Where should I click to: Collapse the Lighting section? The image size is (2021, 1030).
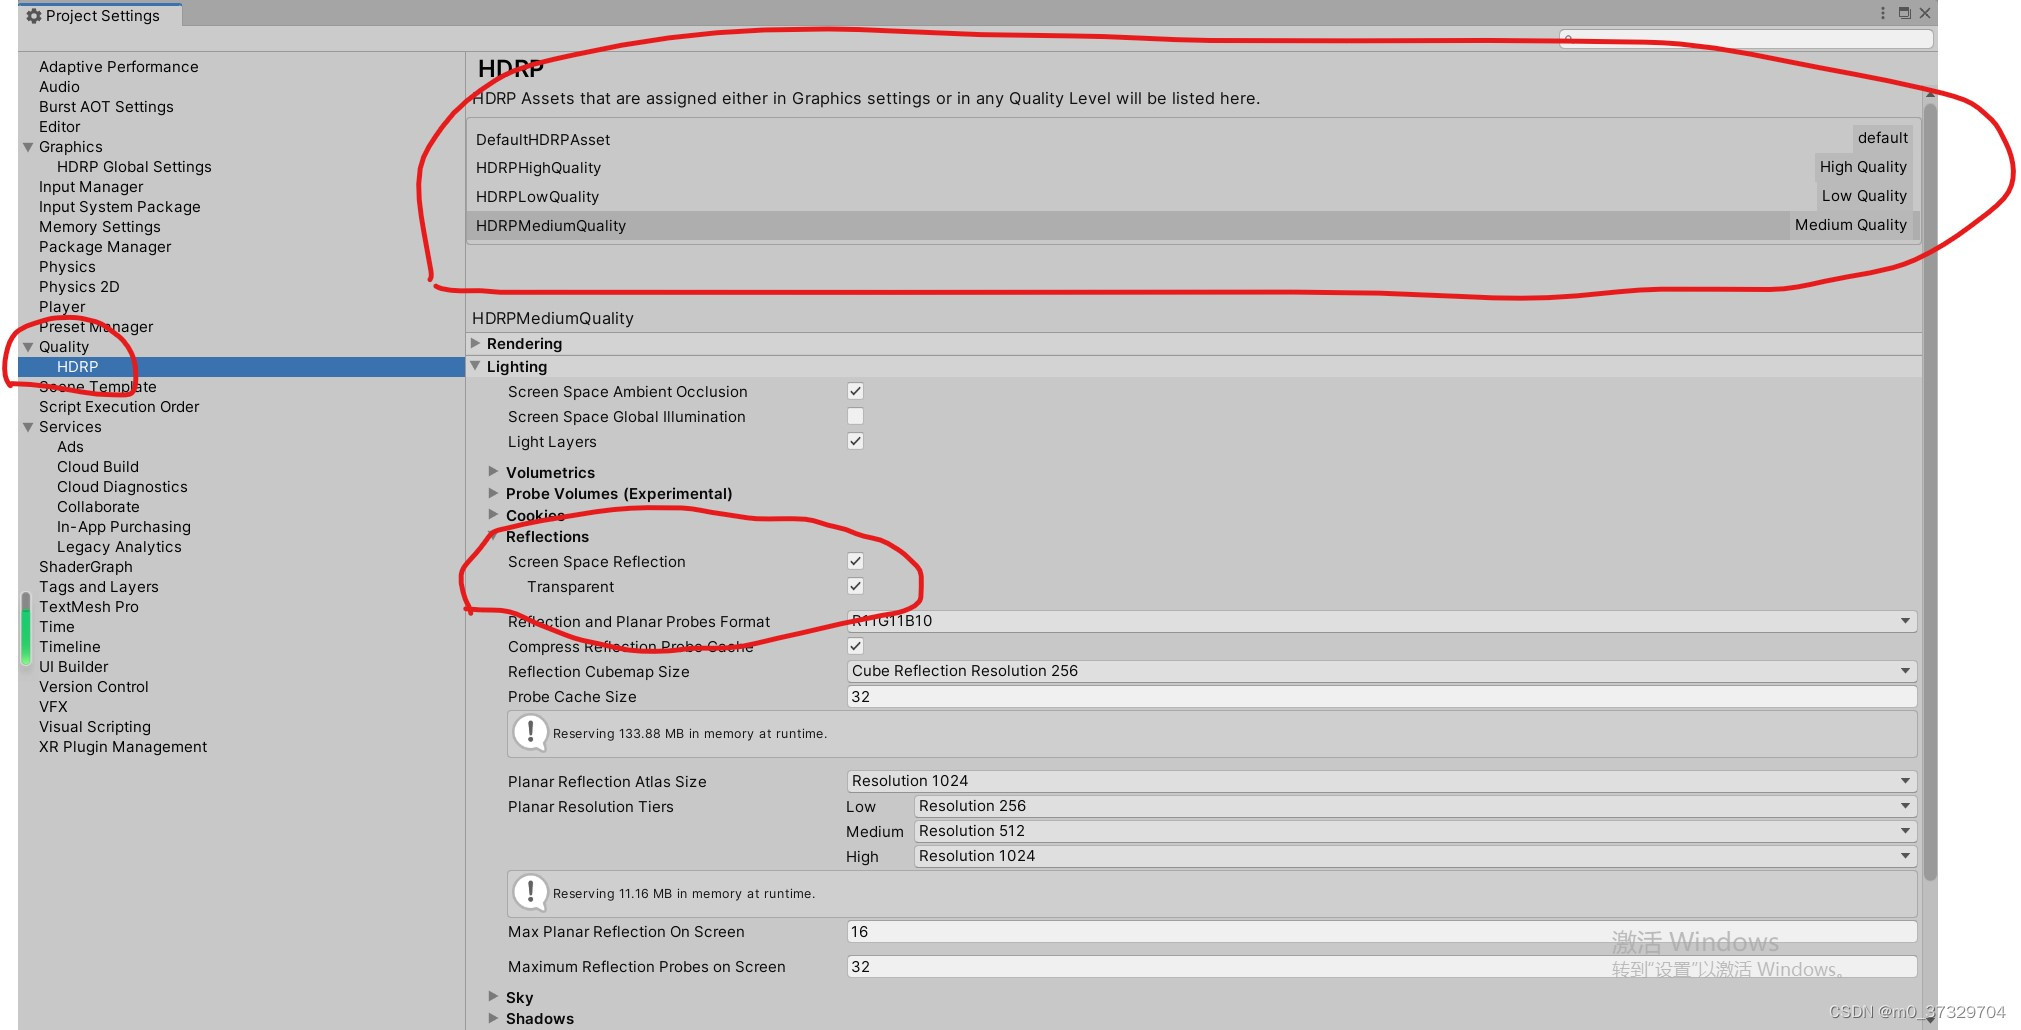pos(476,366)
